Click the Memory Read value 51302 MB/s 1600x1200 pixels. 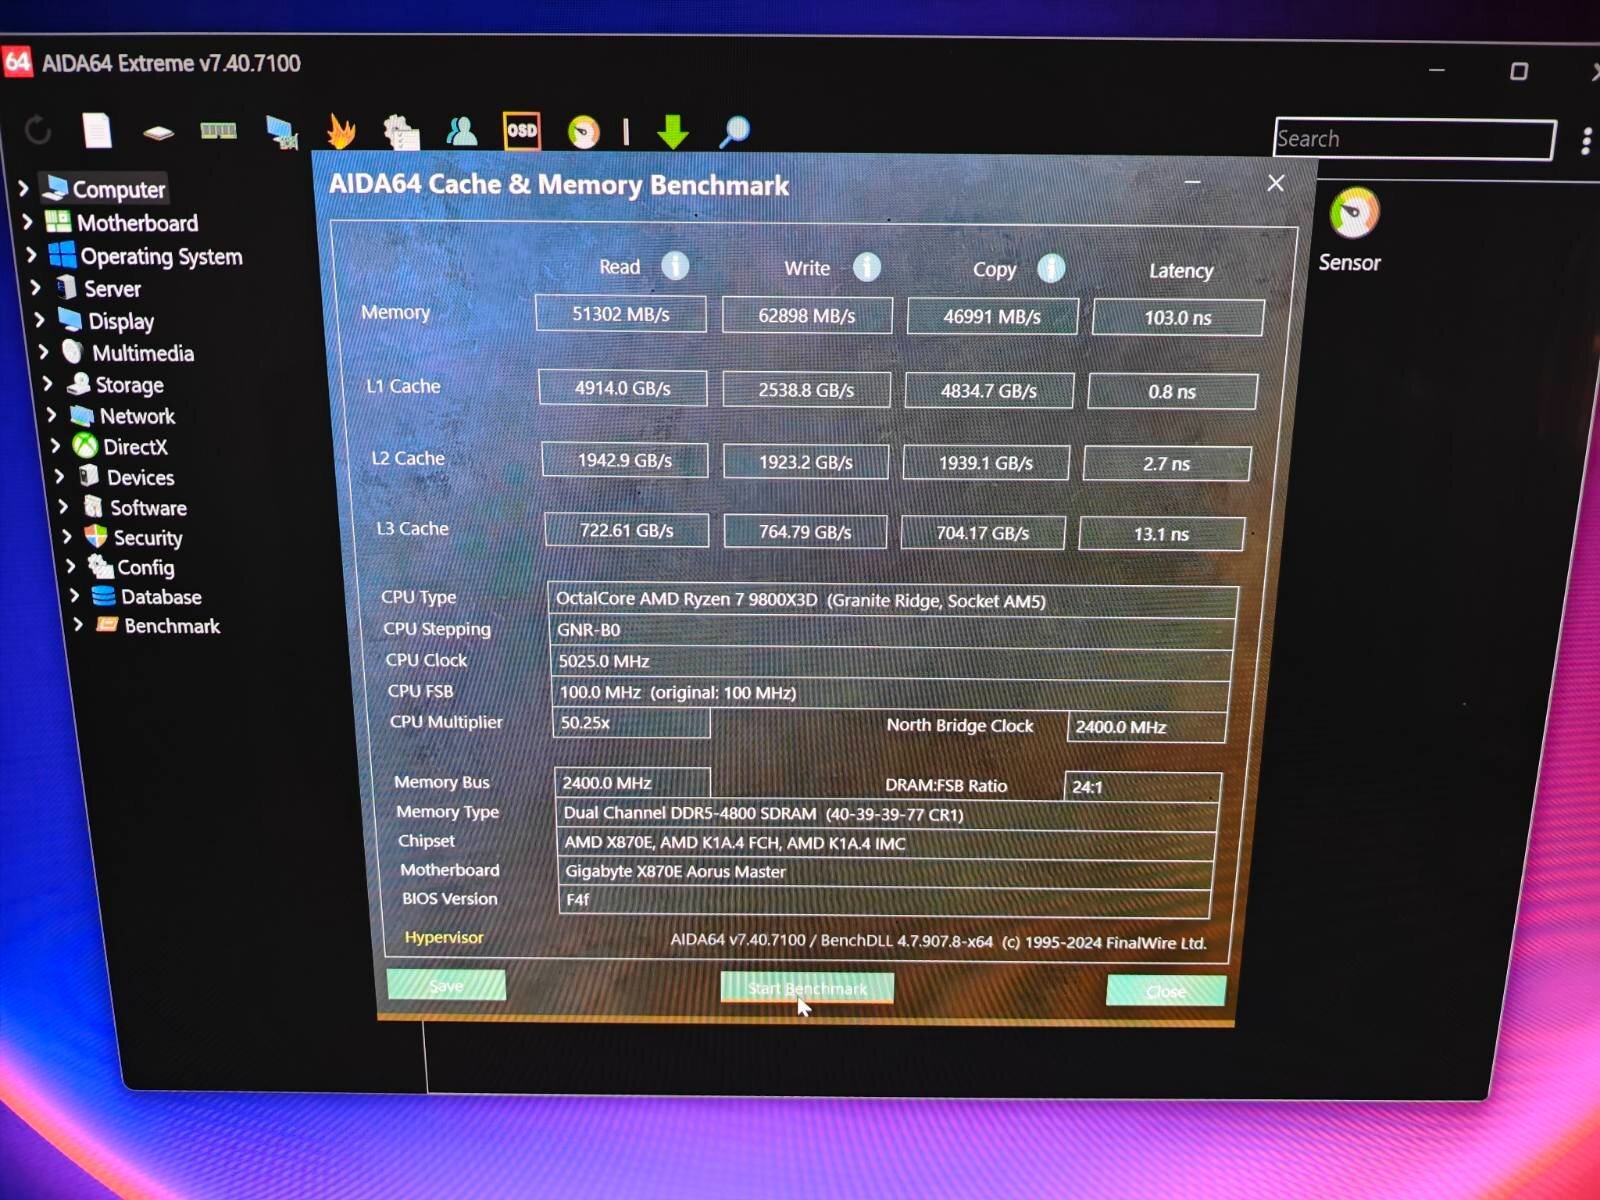[621, 314]
